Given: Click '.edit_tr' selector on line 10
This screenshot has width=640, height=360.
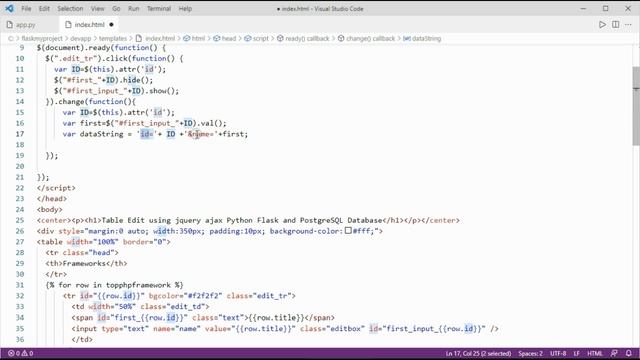Looking at the screenshot, I should pyautogui.click(x=78, y=58).
